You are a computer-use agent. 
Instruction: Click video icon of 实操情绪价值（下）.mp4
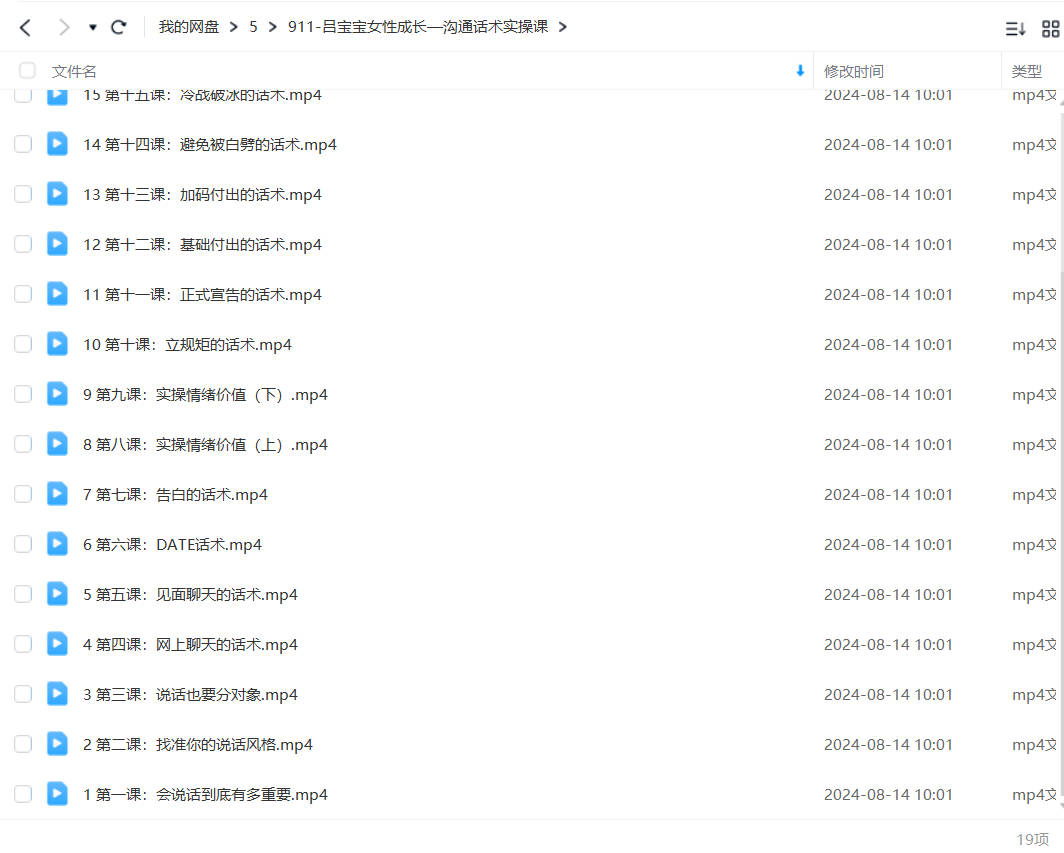[57, 394]
